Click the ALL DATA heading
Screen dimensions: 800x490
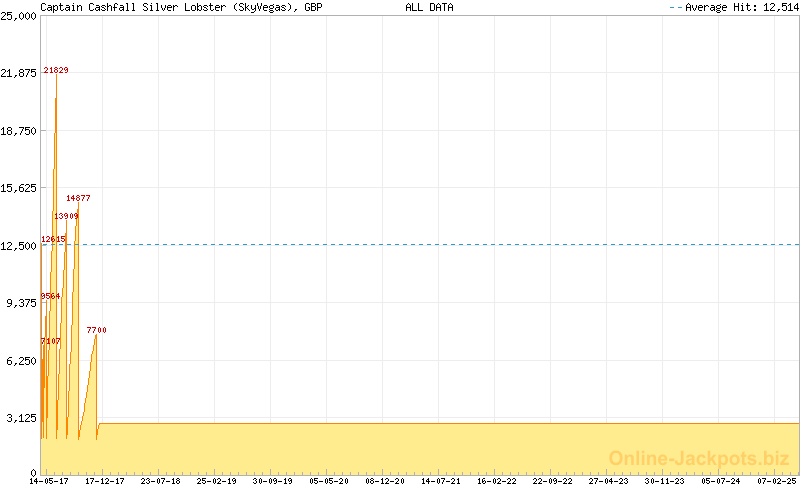[429, 7]
